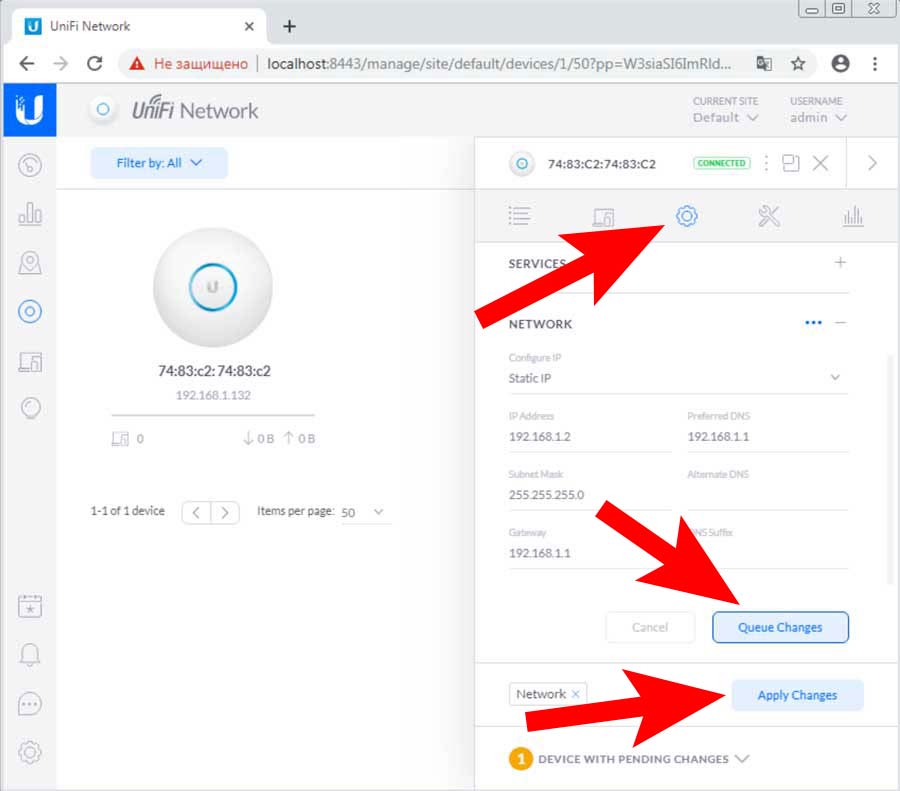Open the browser profile icon
The width and height of the screenshot is (900, 791).
coord(840,63)
